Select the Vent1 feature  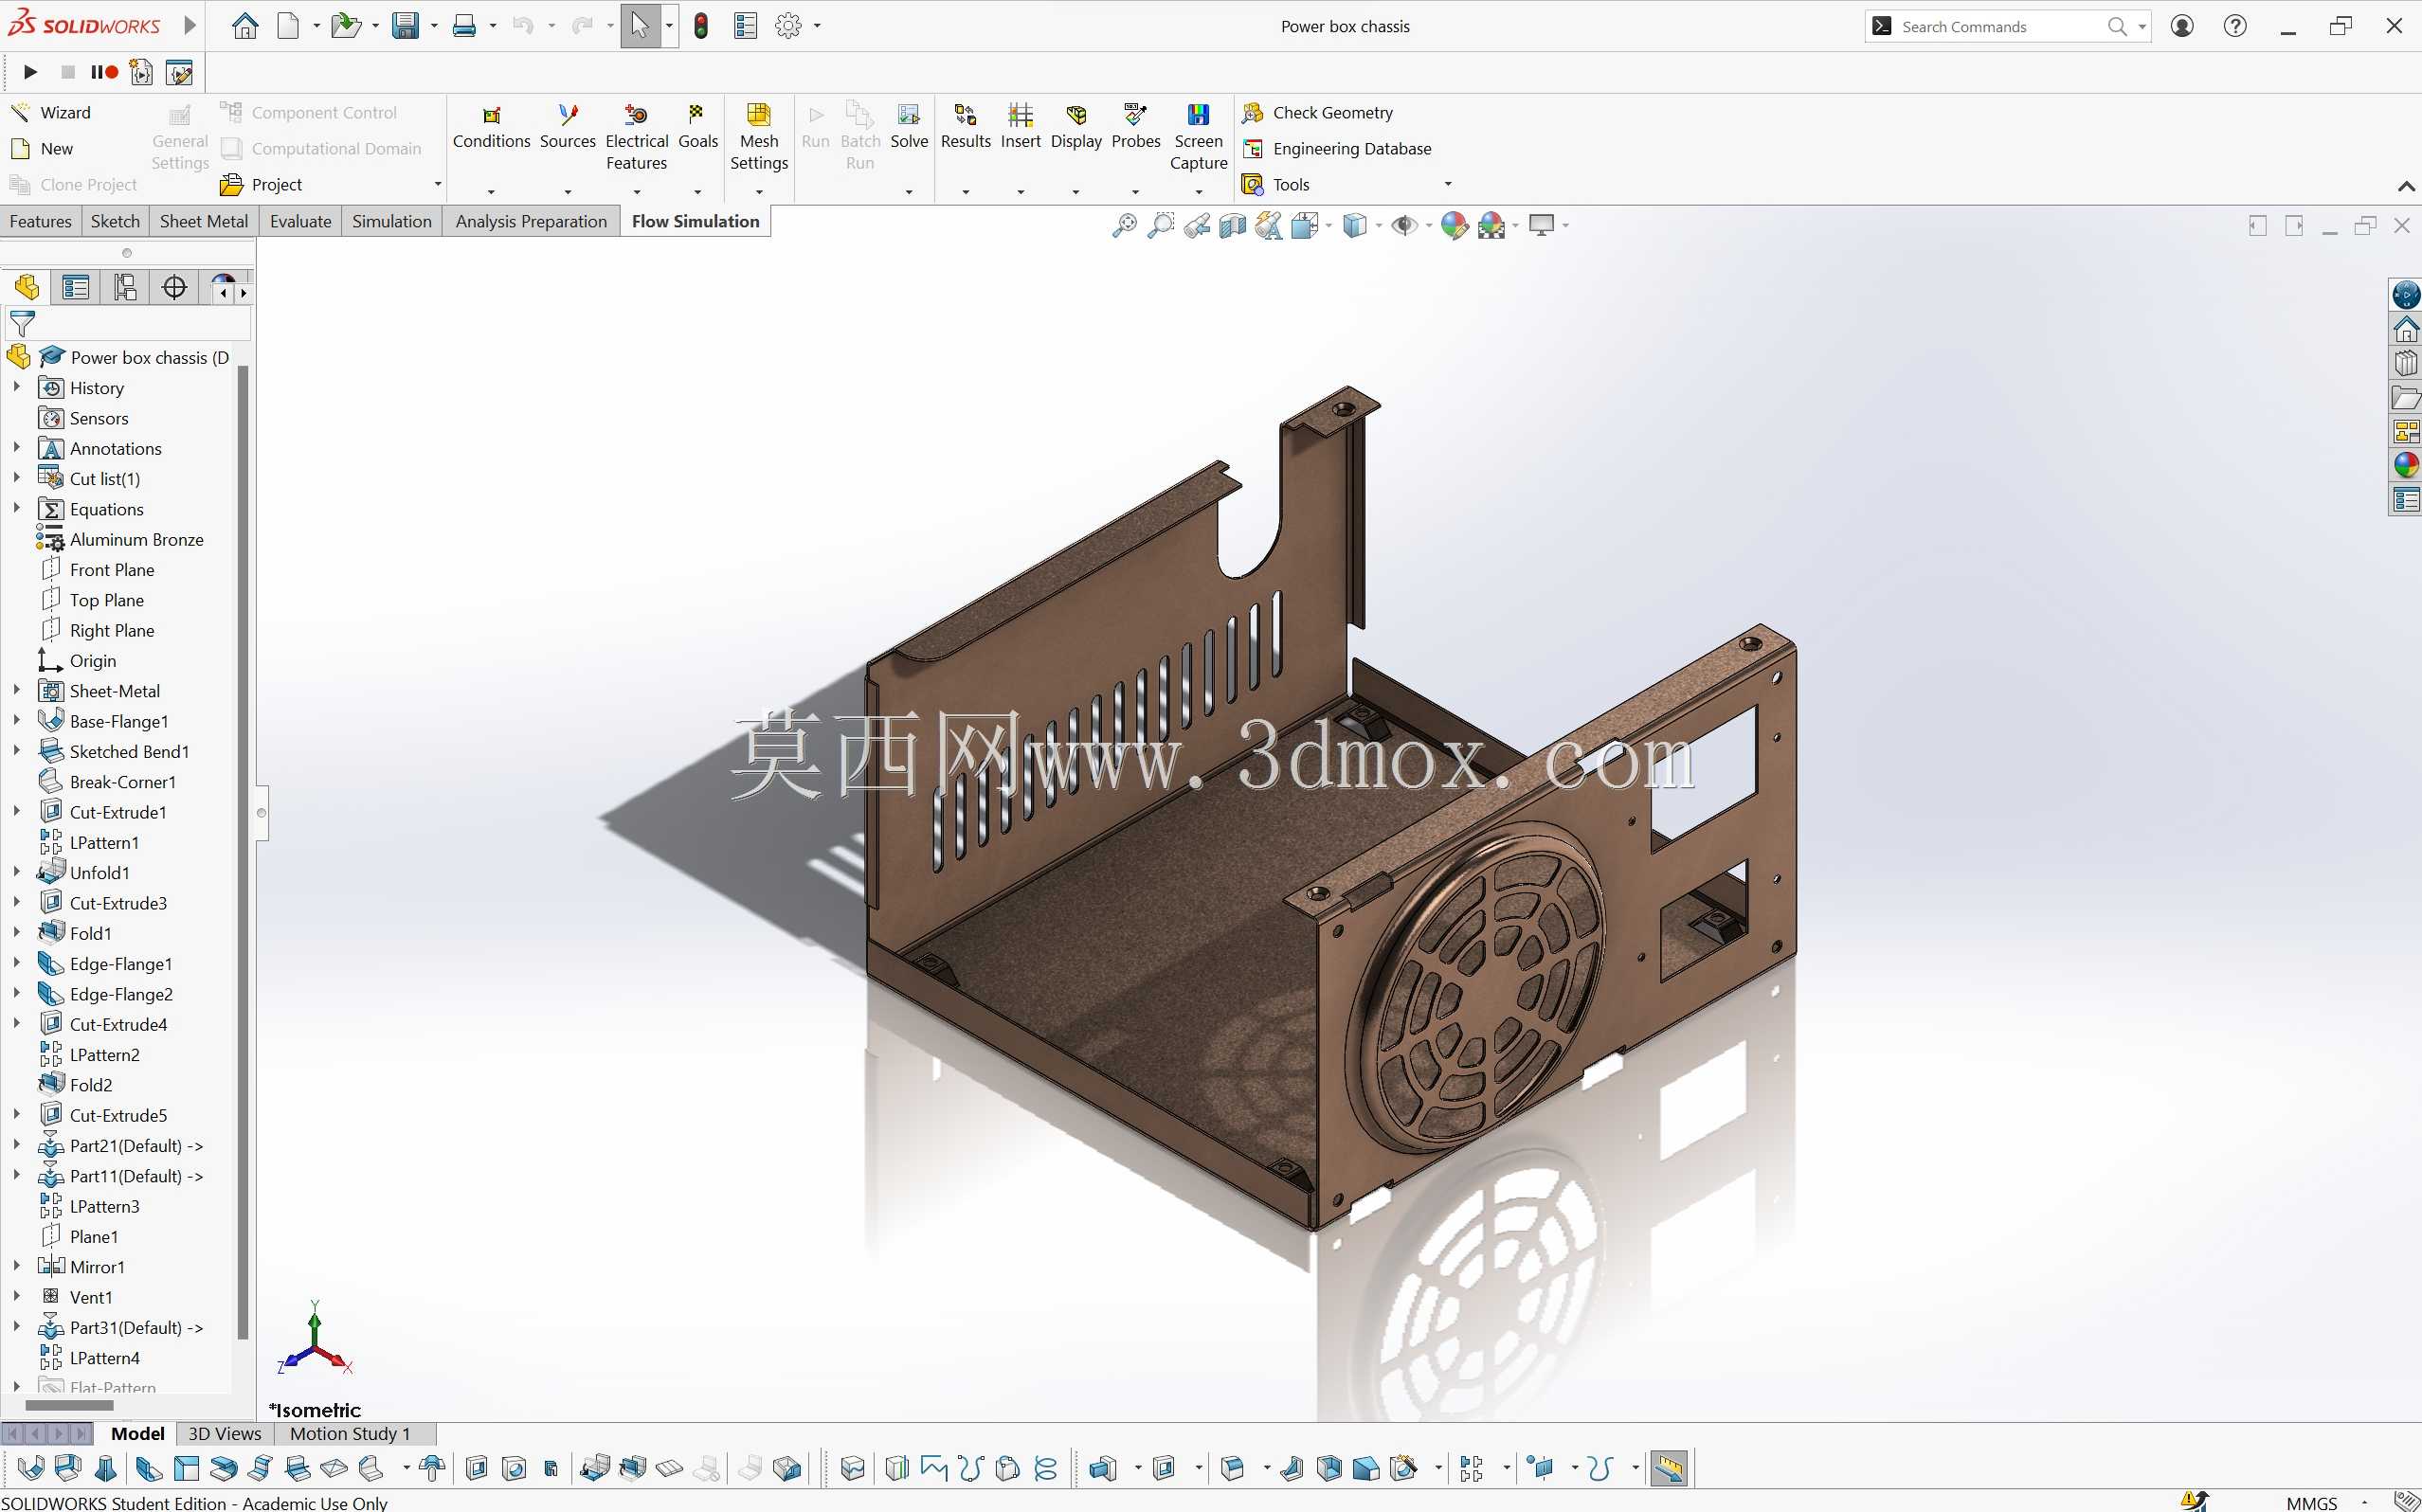click(76, 1297)
